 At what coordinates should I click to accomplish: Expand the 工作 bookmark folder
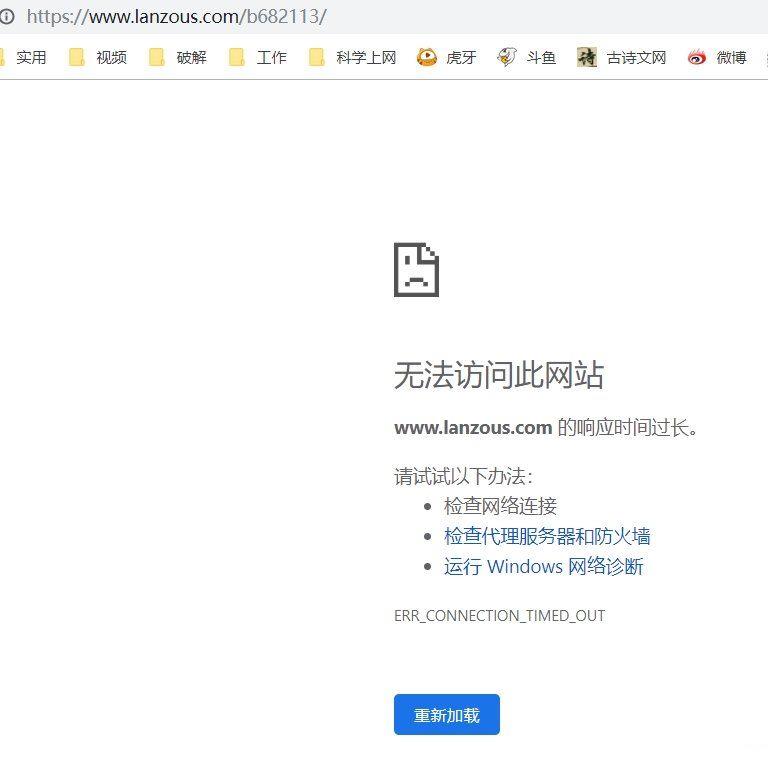(258, 57)
